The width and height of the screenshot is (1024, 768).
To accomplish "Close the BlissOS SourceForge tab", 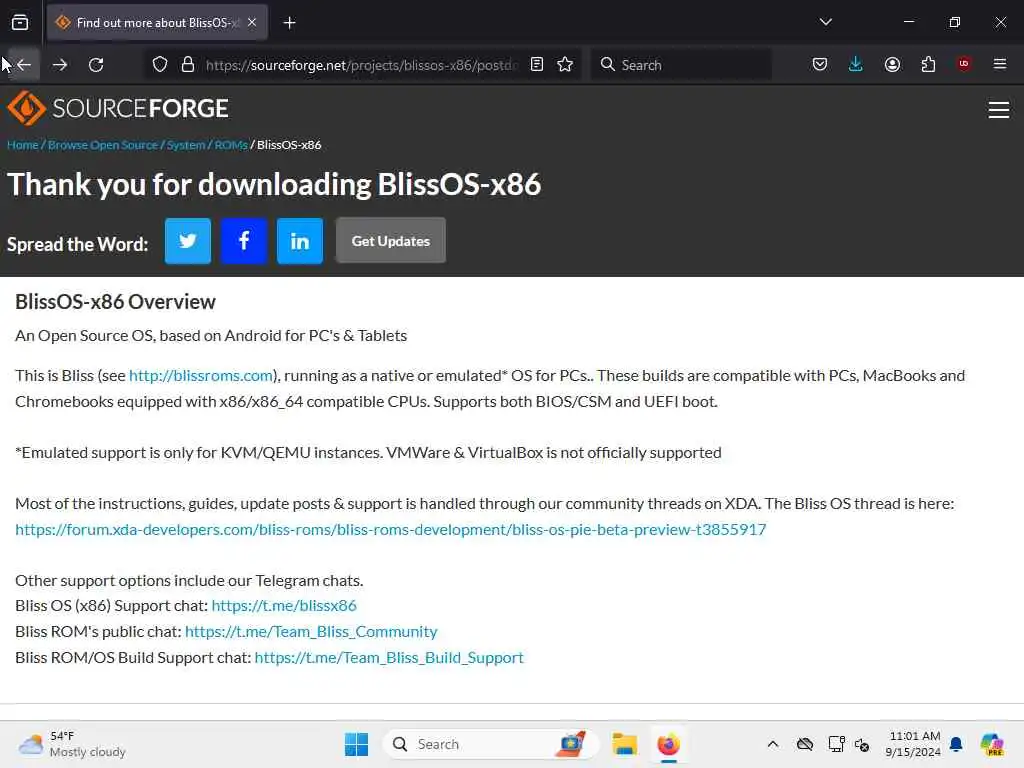I will (252, 22).
